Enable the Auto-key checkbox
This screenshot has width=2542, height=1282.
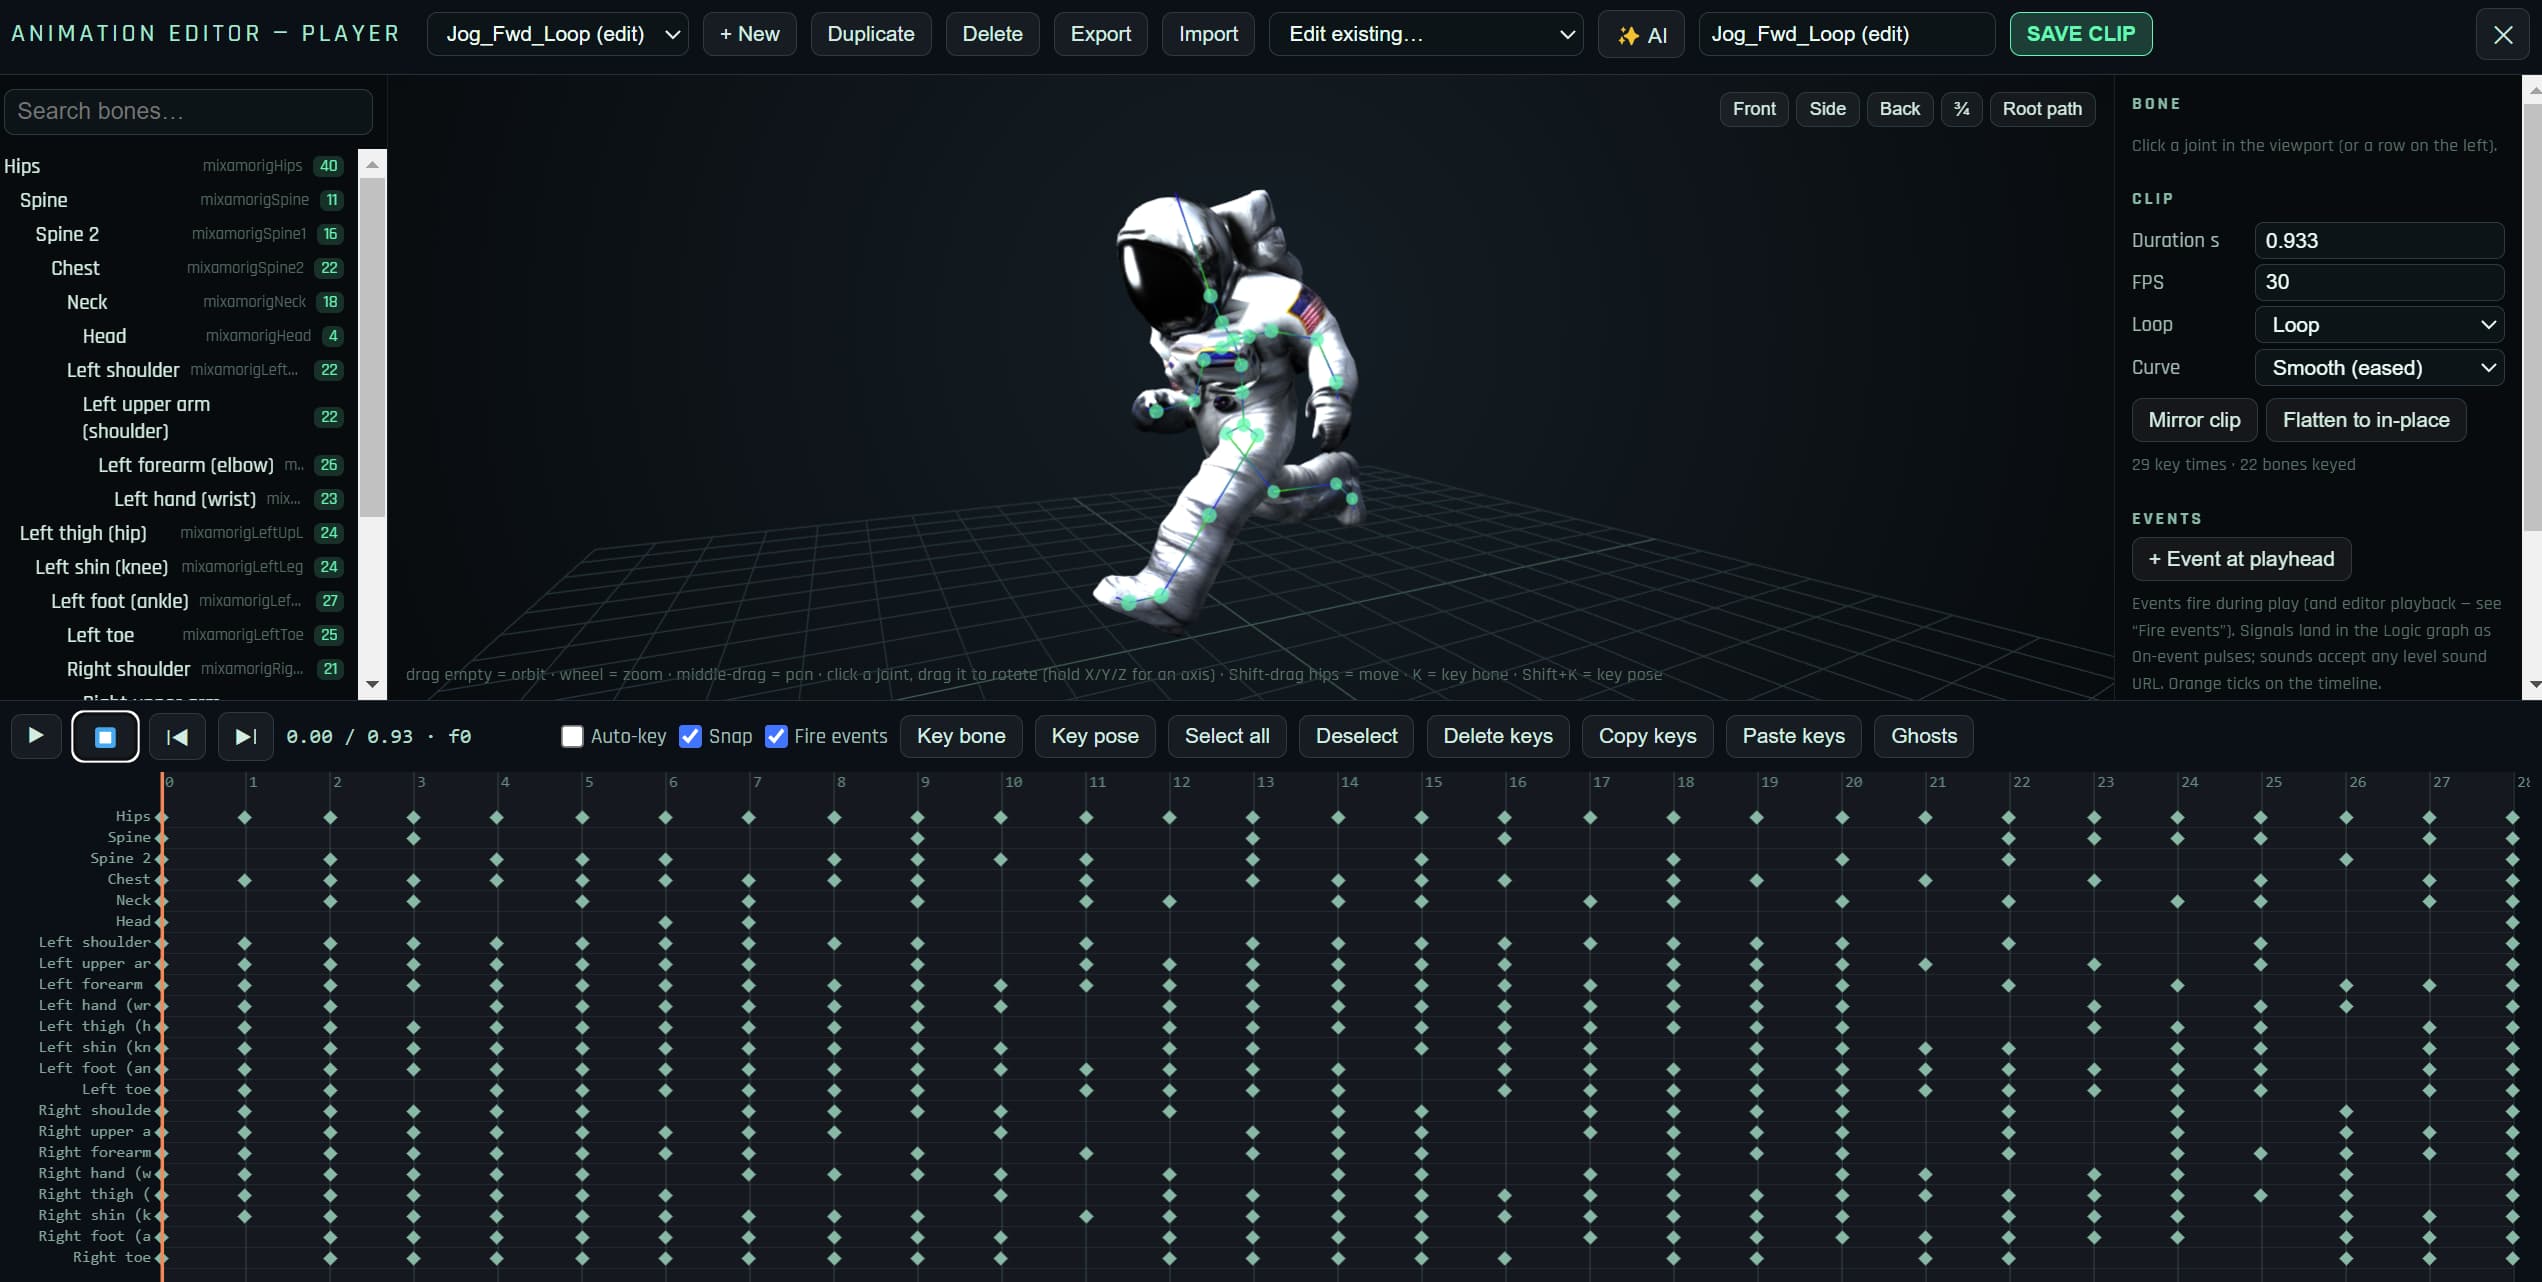(572, 736)
